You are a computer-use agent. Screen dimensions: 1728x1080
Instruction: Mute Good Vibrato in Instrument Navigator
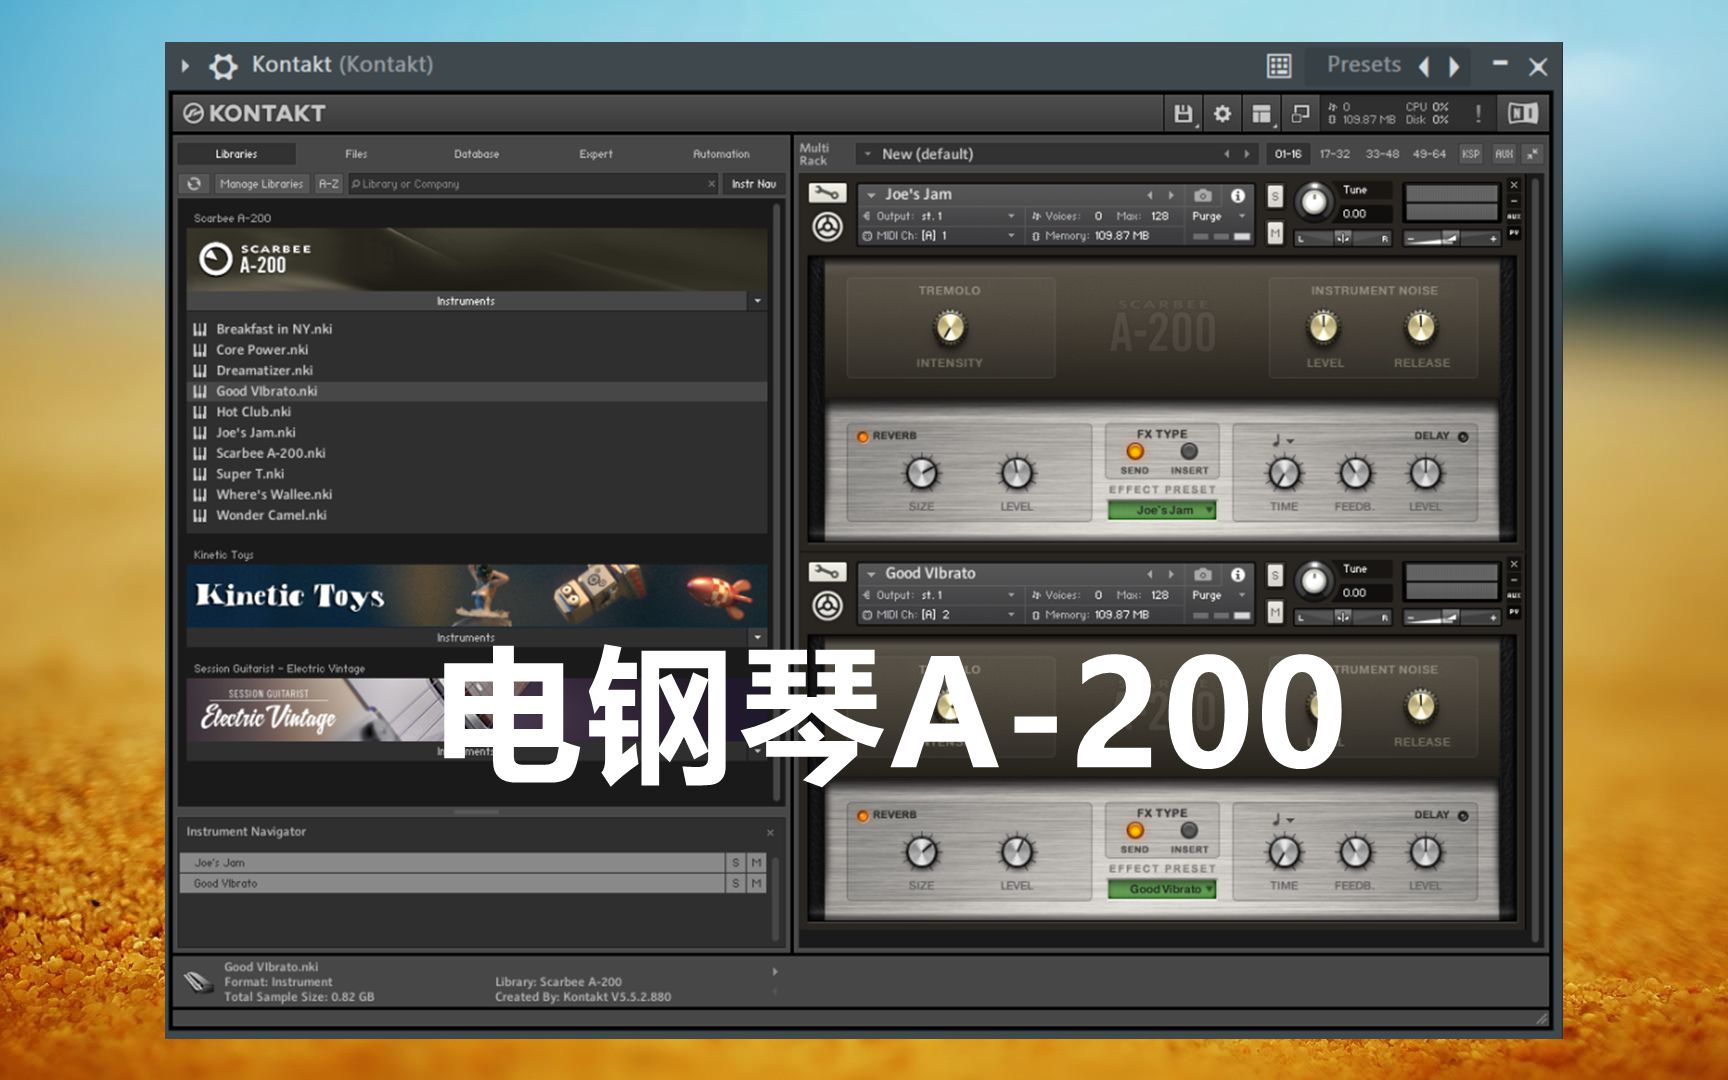coord(757,884)
